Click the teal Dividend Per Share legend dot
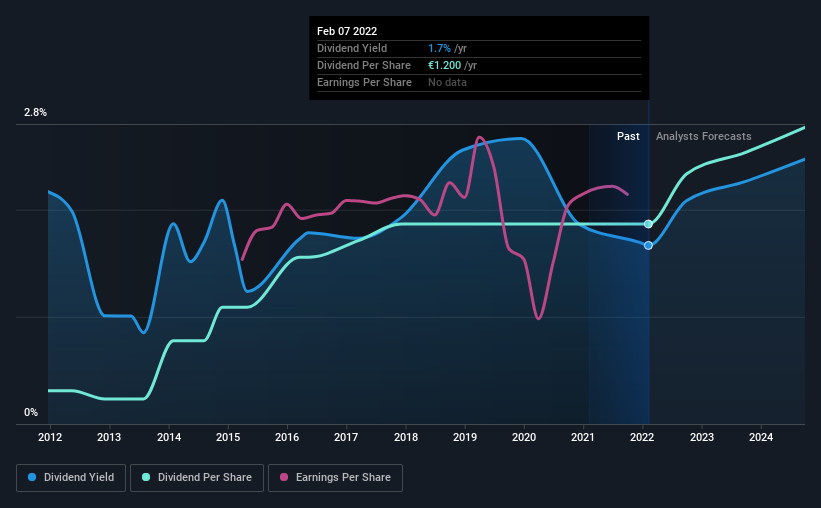 click(146, 477)
